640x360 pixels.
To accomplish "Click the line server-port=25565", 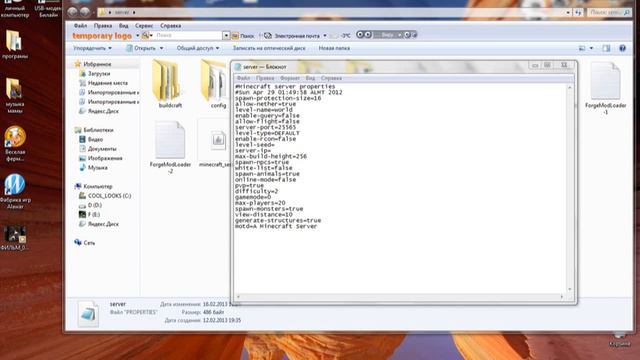I will 265,127.
